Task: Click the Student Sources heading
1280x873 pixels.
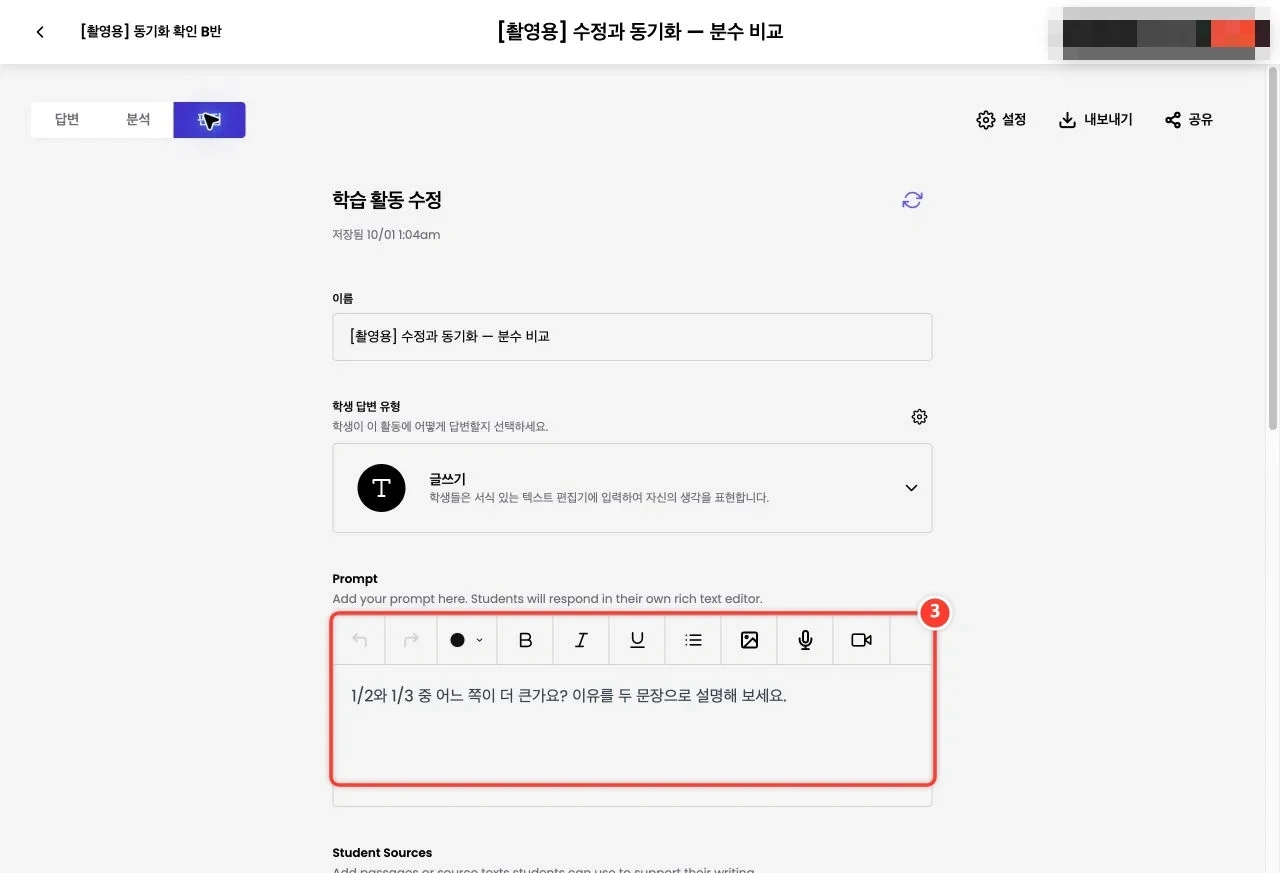Action: point(382,853)
